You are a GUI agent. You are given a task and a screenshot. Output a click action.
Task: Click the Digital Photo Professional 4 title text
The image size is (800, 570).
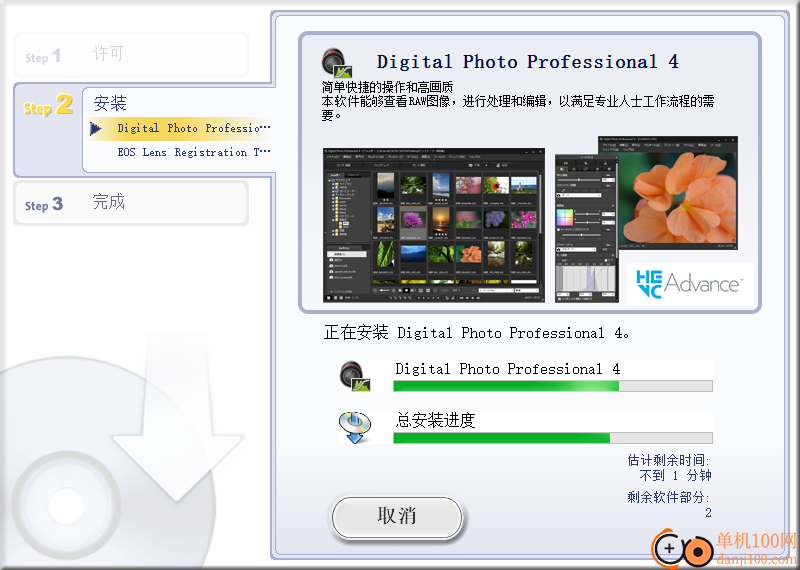tap(528, 62)
